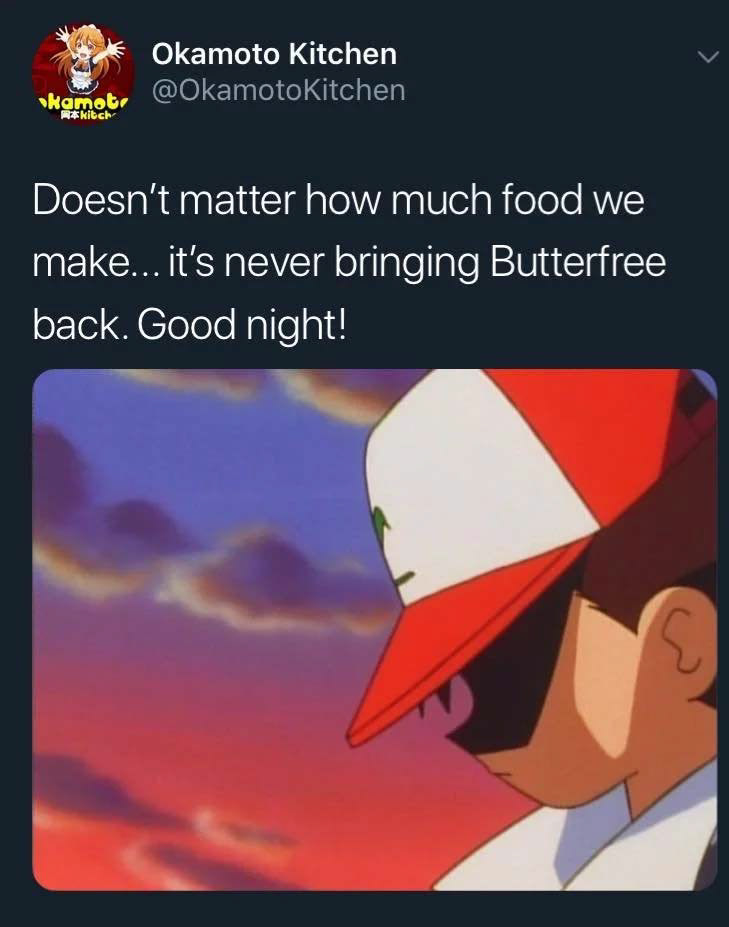The image size is (729, 927).
Task: Open the Okamoto Kitchen profile avatar
Action: [x=83, y=73]
